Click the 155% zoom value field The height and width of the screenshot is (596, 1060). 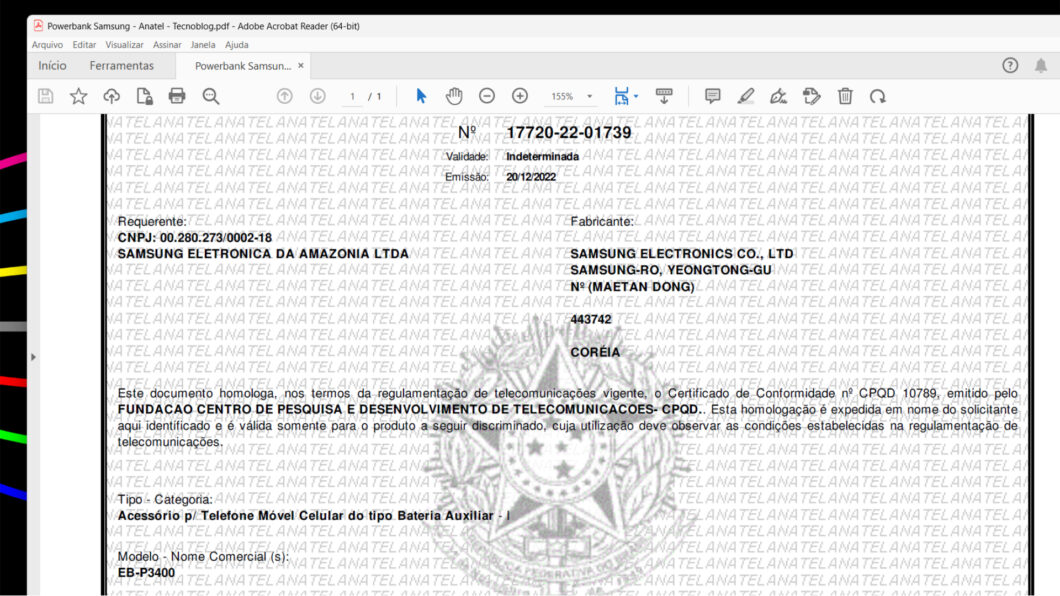[x=562, y=97]
